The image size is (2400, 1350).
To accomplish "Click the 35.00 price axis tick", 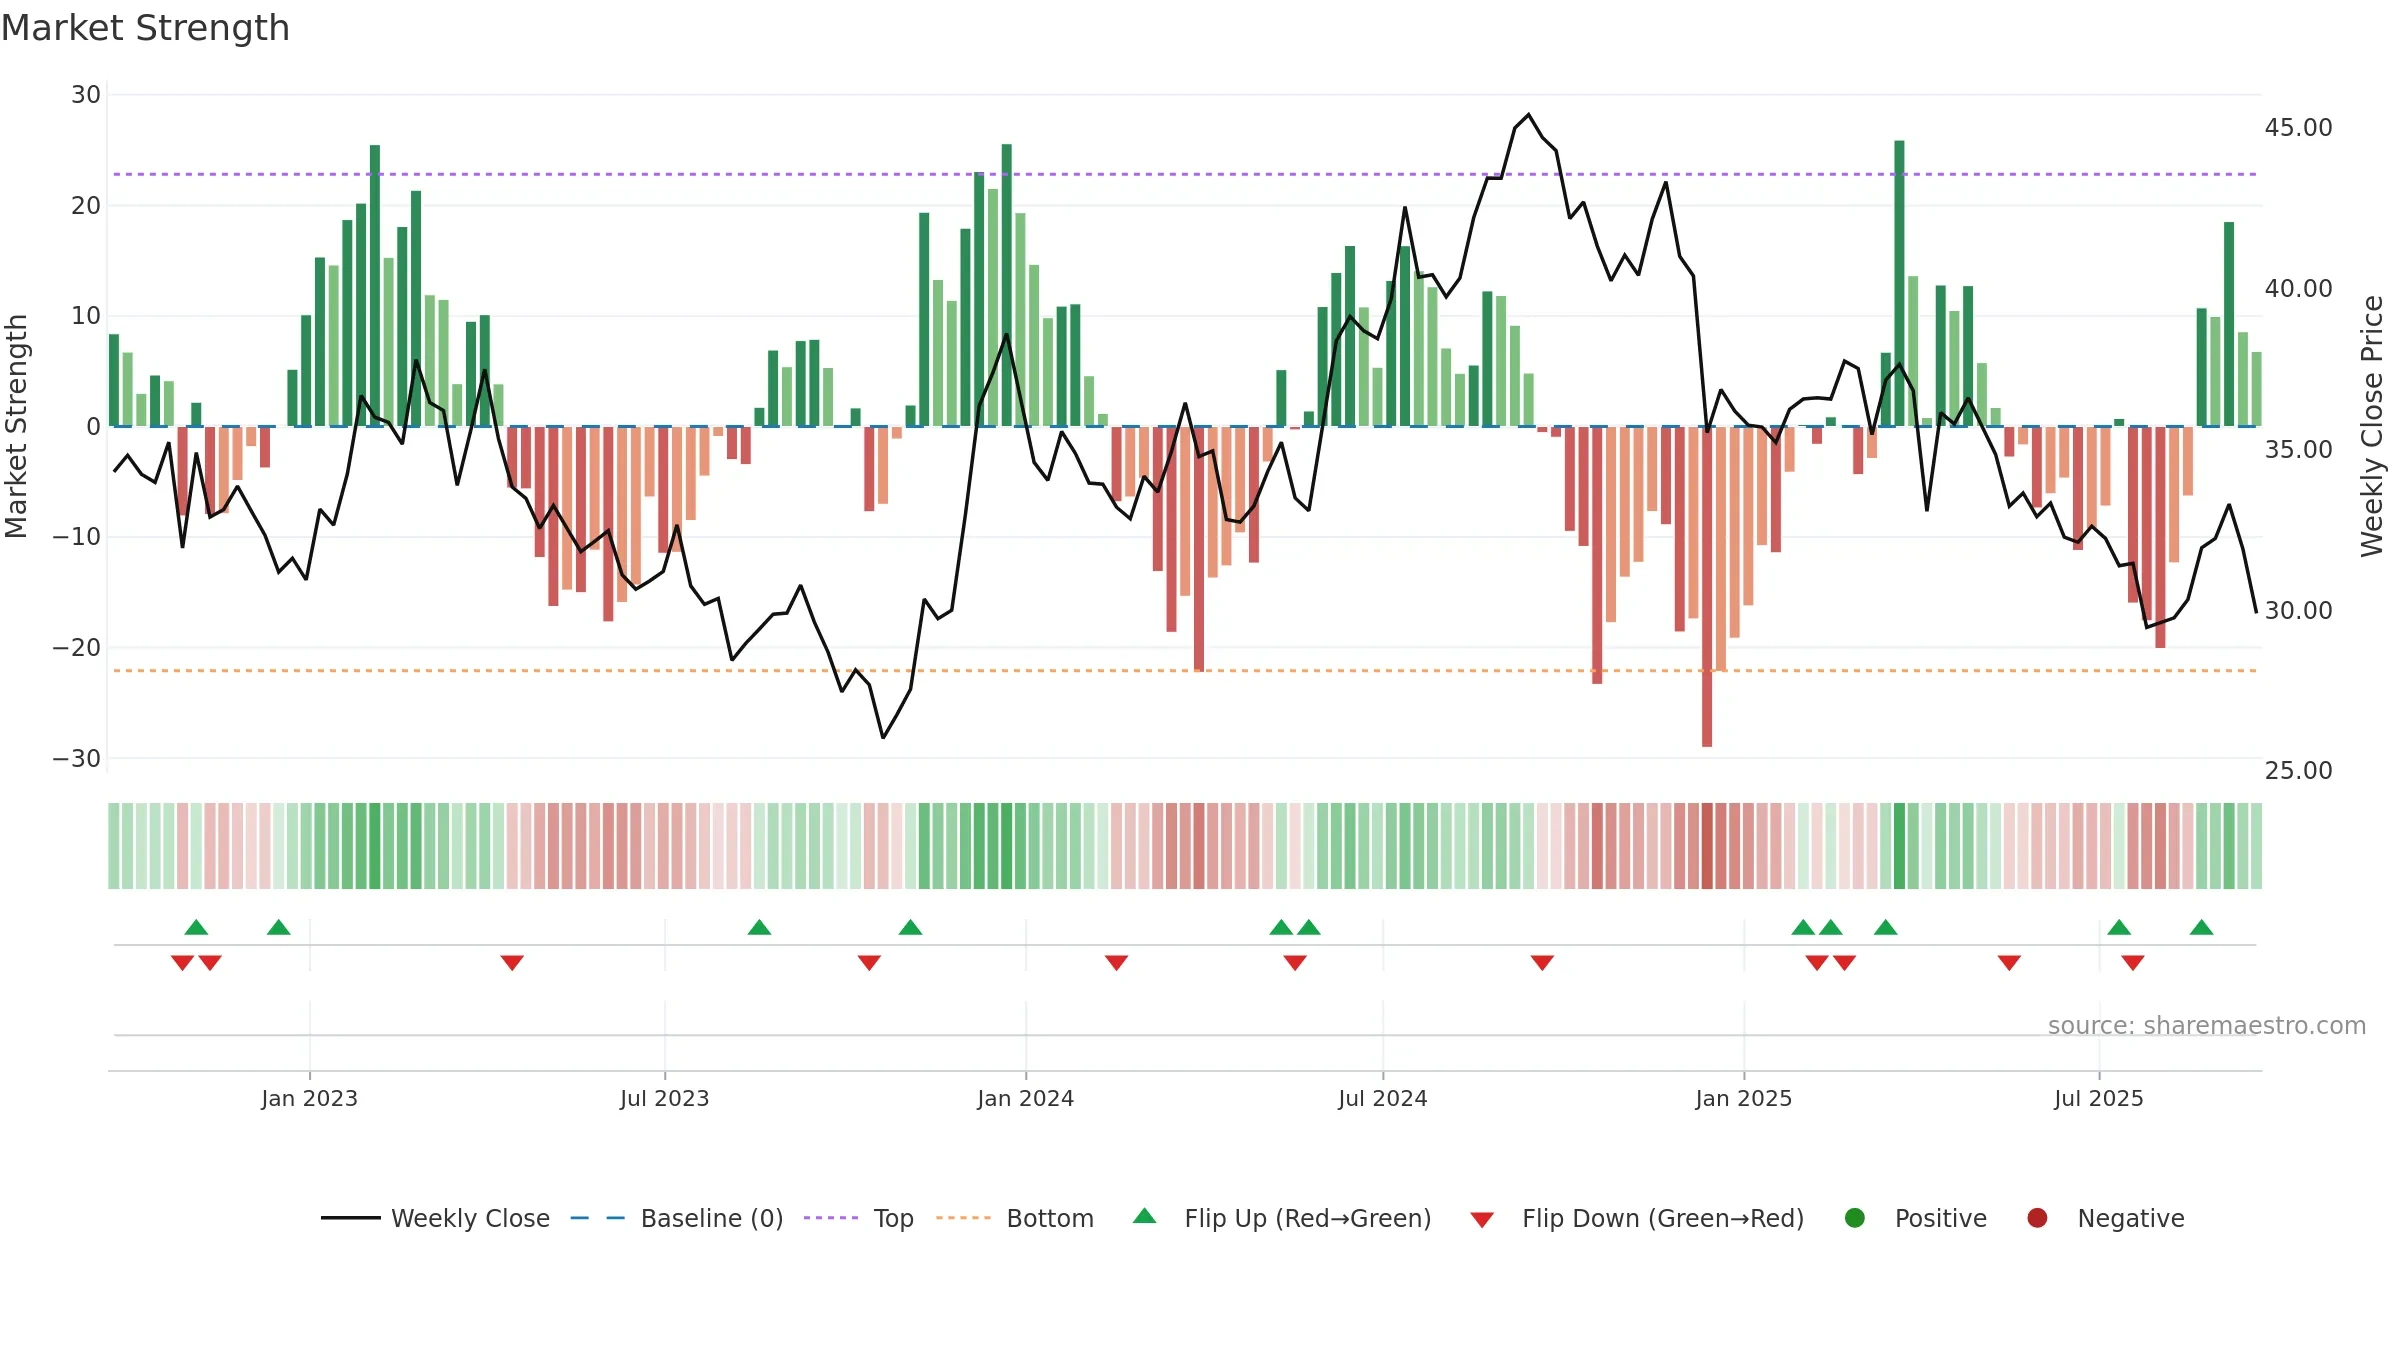I will click(2298, 449).
